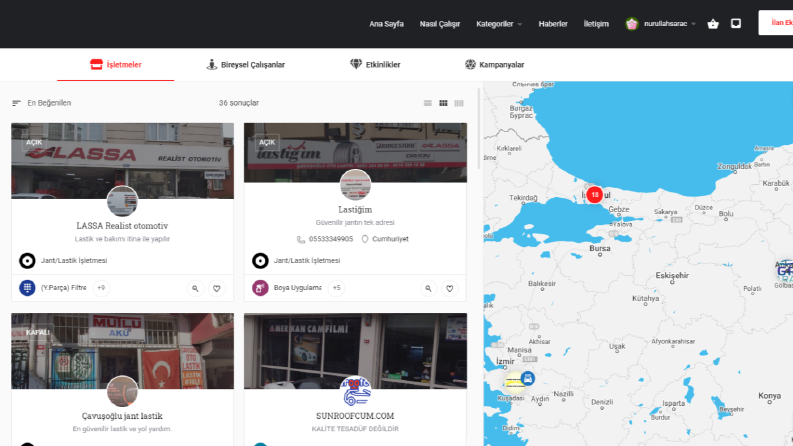Image resolution: width=793 pixels, height=446 pixels.
Task: Click the red 18 cluster marker on map
Action: coord(595,195)
